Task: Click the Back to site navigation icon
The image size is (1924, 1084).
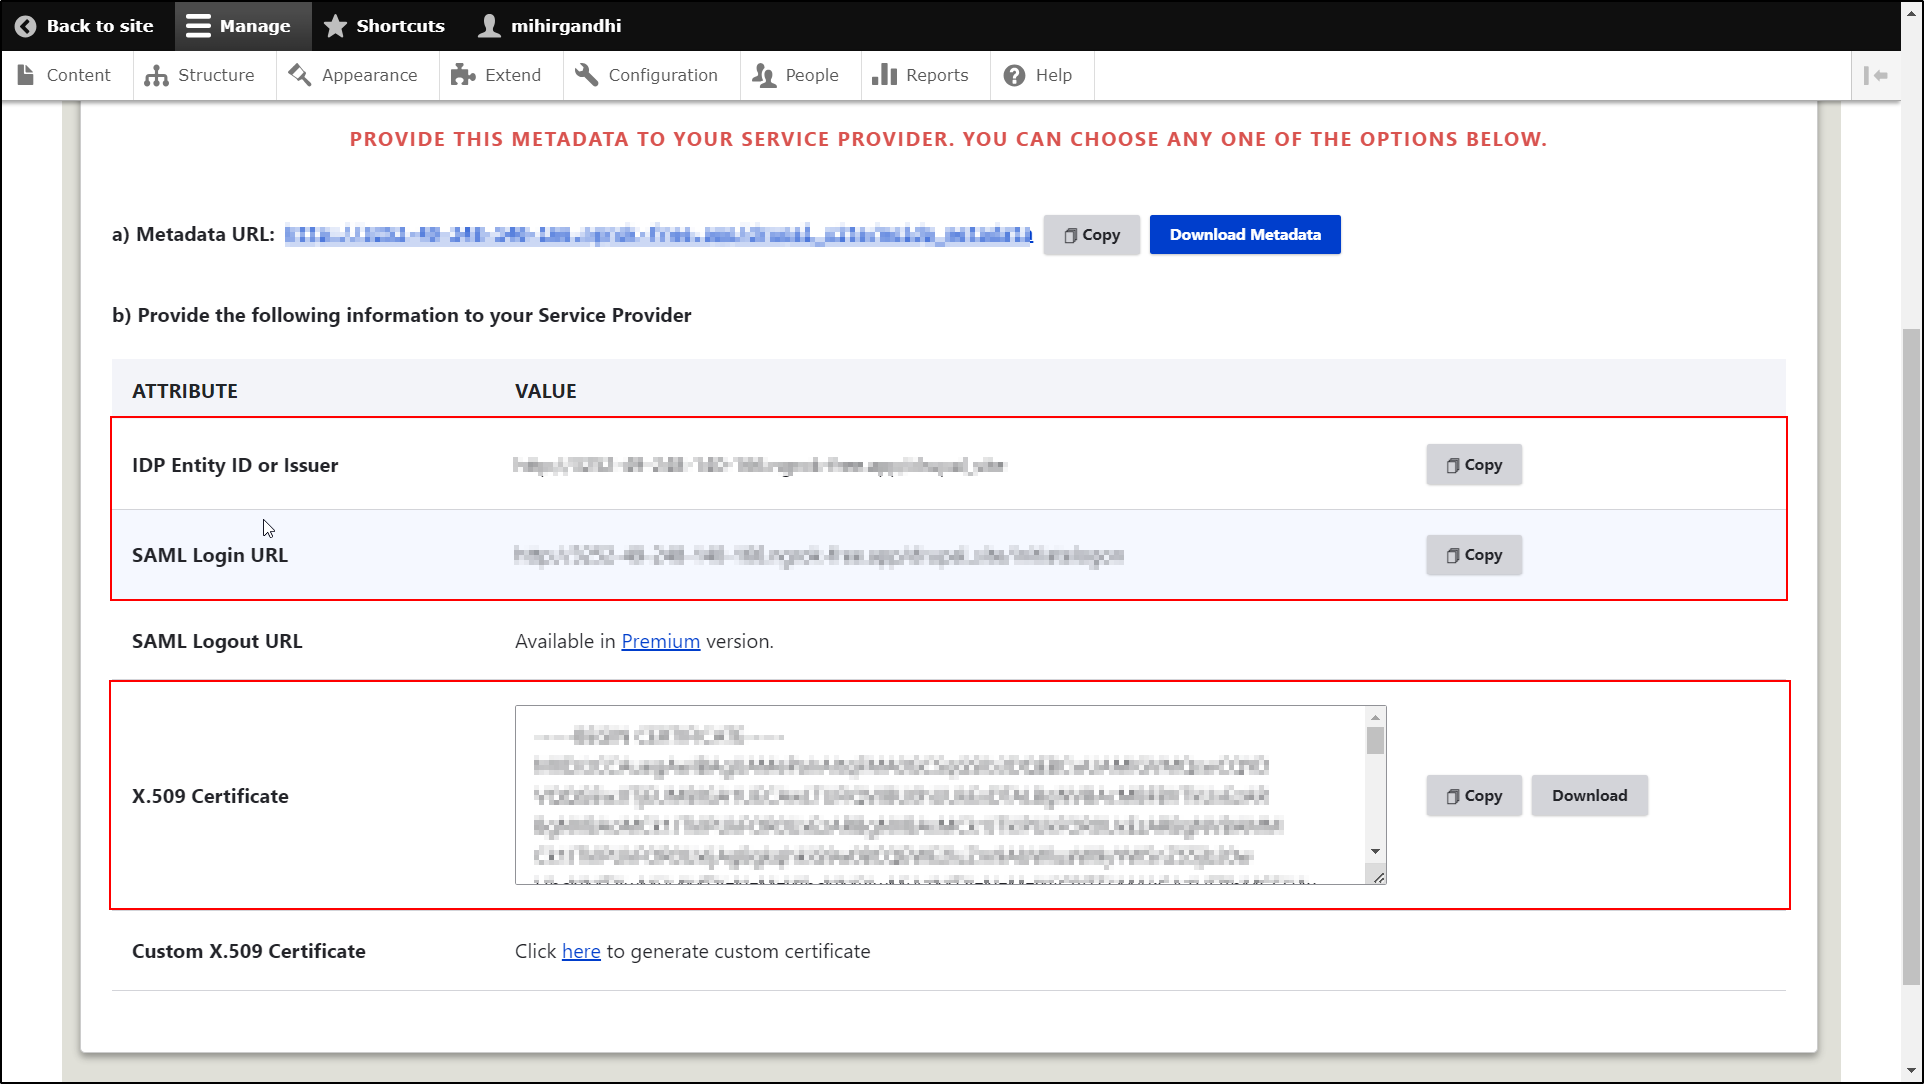Action: coord(24,25)
